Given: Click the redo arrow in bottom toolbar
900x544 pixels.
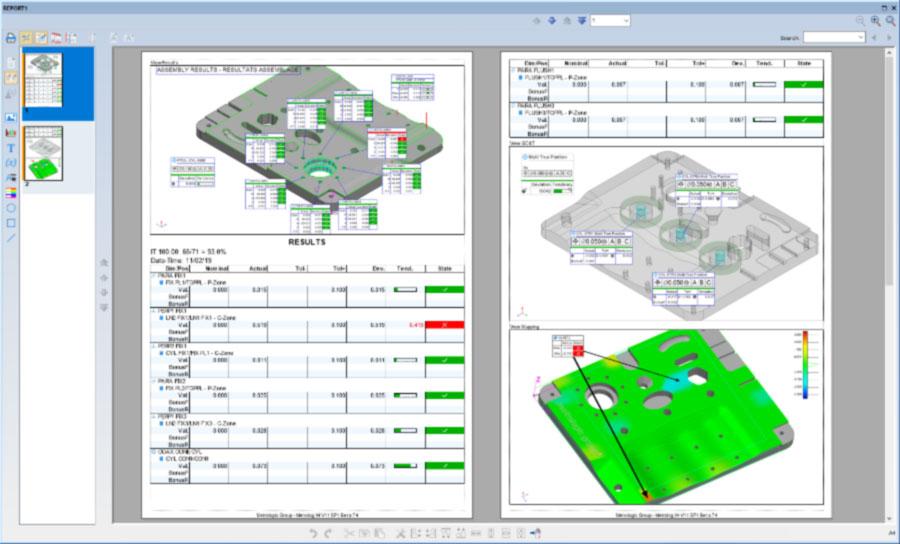Looking at the screenshot, I should click(328, 534).
